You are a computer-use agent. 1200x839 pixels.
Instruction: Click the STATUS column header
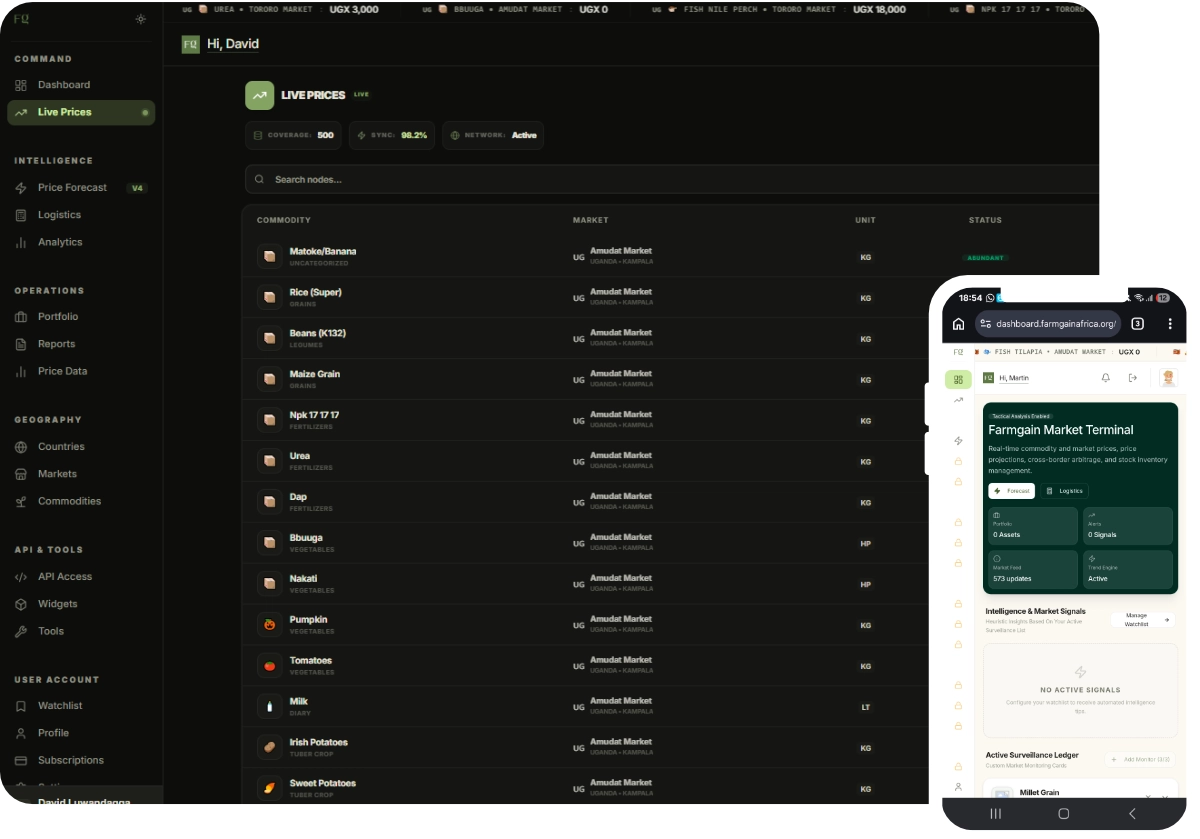tap(985, 220)
